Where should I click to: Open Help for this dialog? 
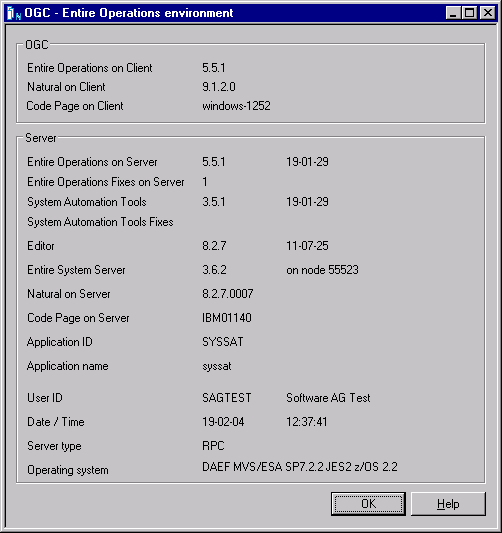[448, 503]
